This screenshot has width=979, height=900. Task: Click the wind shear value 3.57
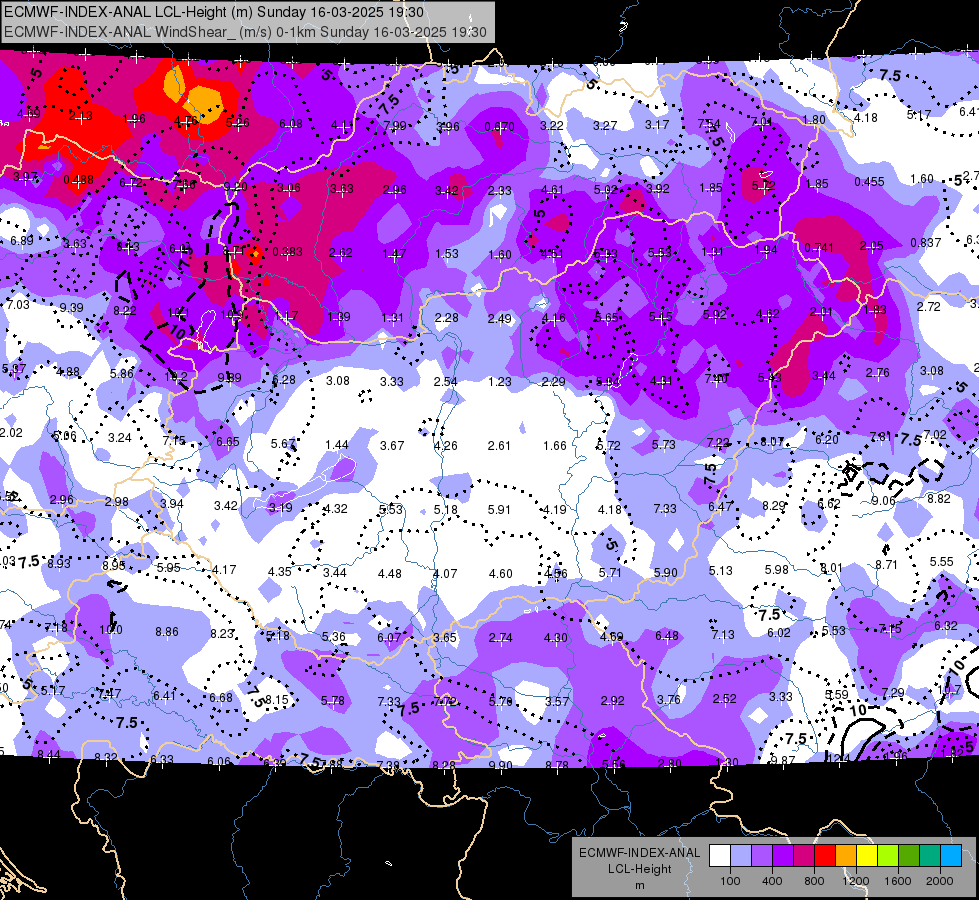[x=557, y=701]
